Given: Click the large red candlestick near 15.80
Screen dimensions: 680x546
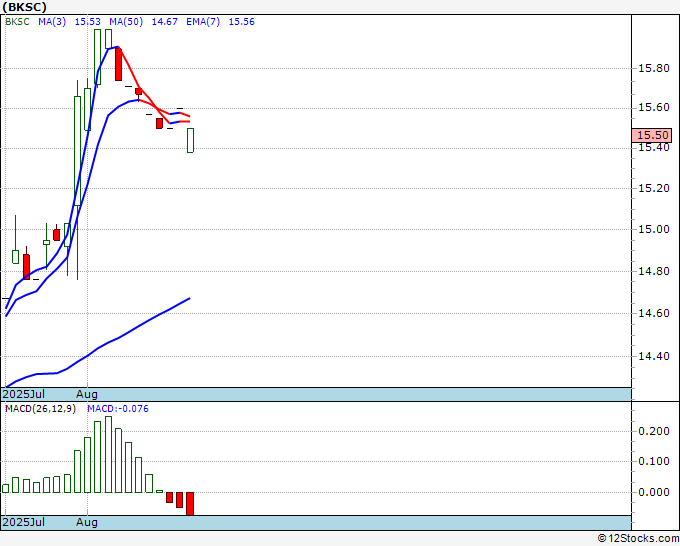Looking at the screenshot, I should (118, 64).
